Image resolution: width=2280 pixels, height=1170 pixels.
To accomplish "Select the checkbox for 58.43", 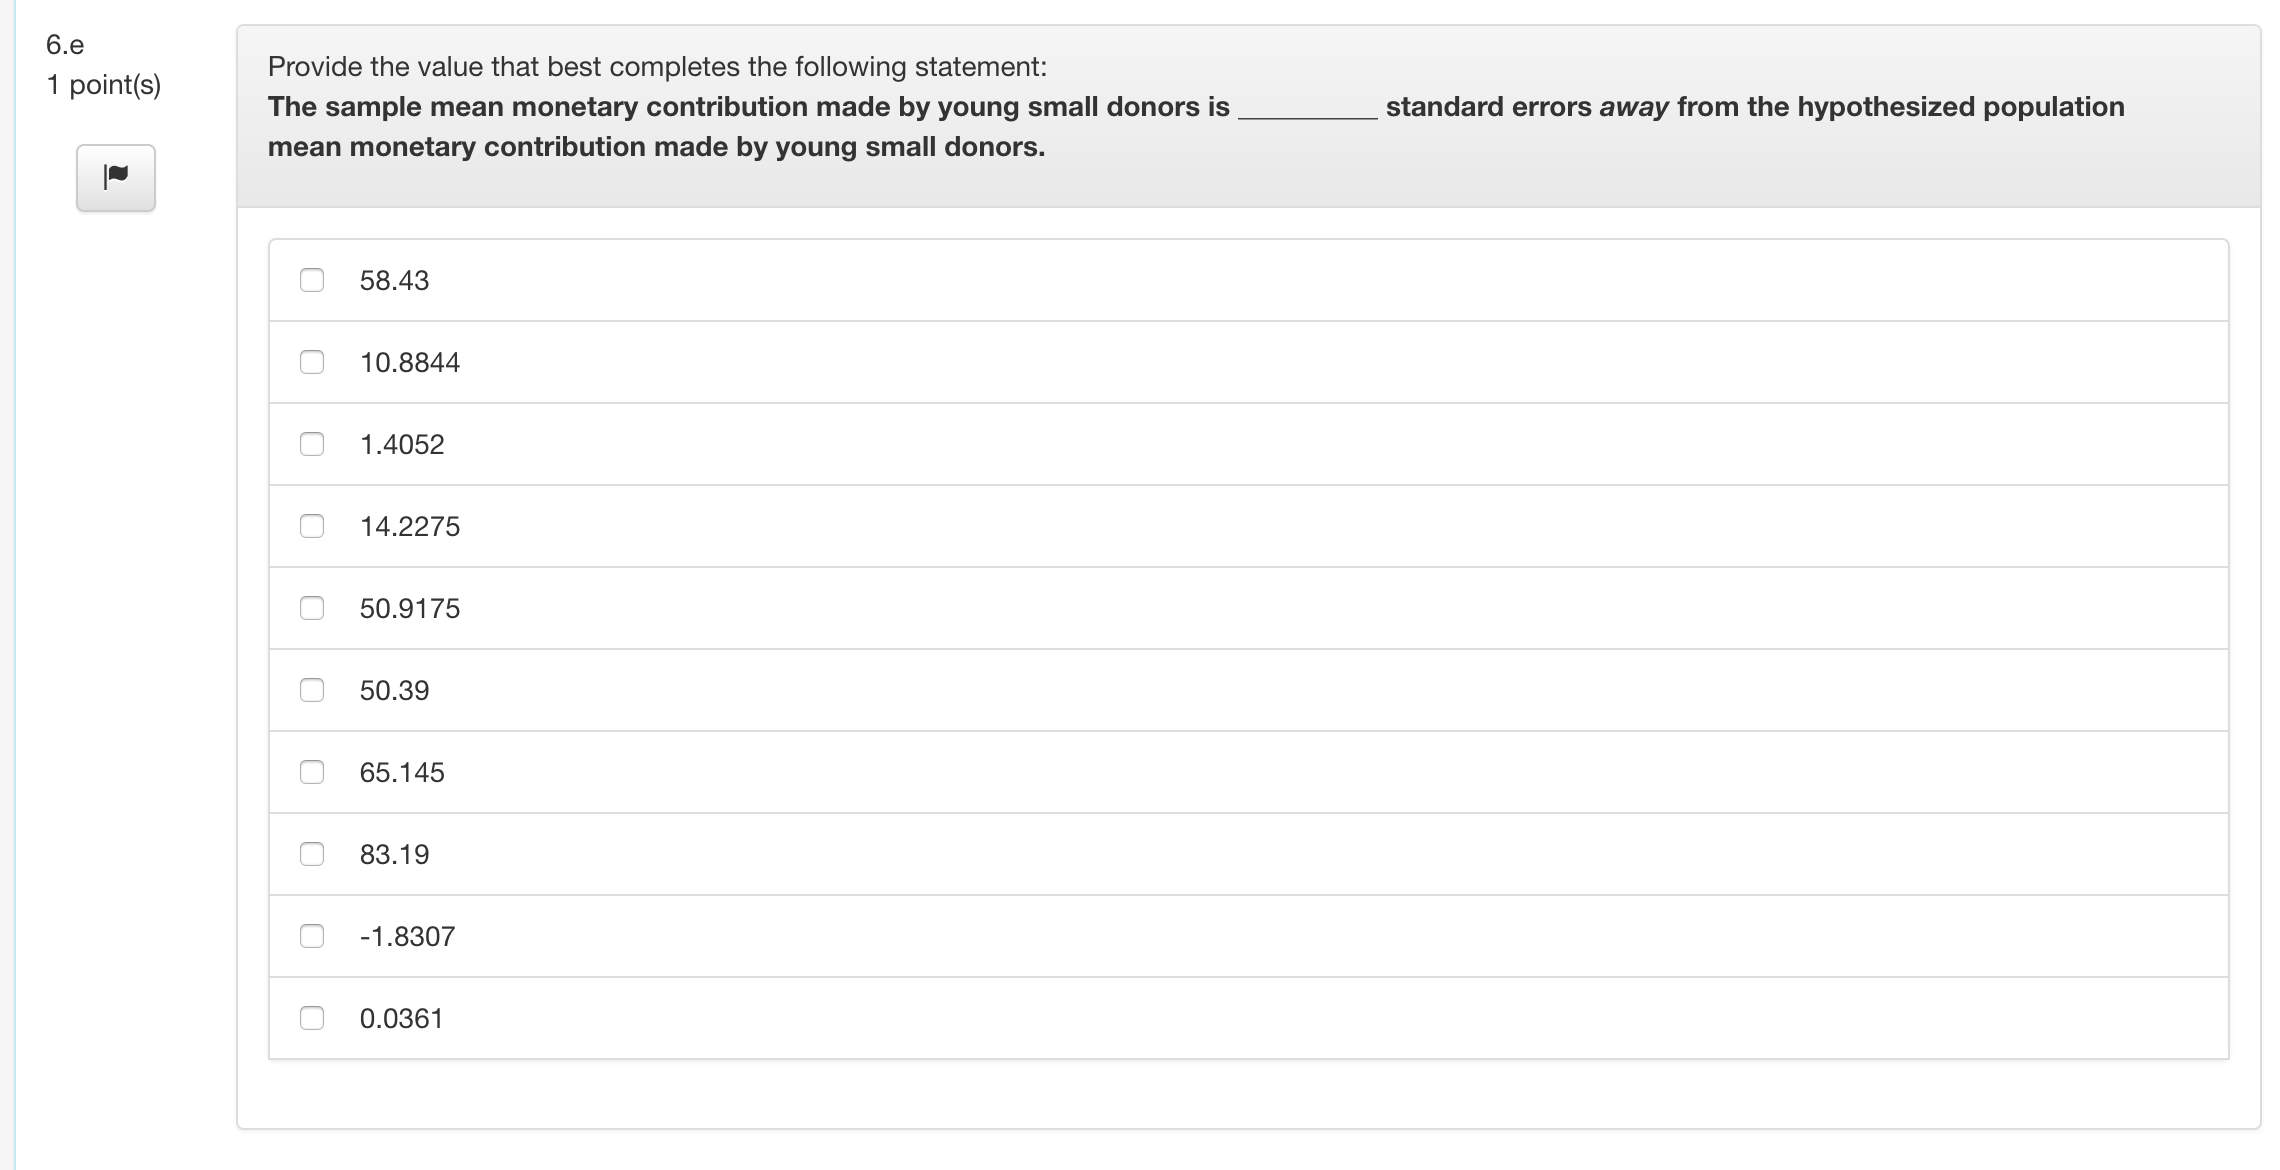I will point(311,280).
